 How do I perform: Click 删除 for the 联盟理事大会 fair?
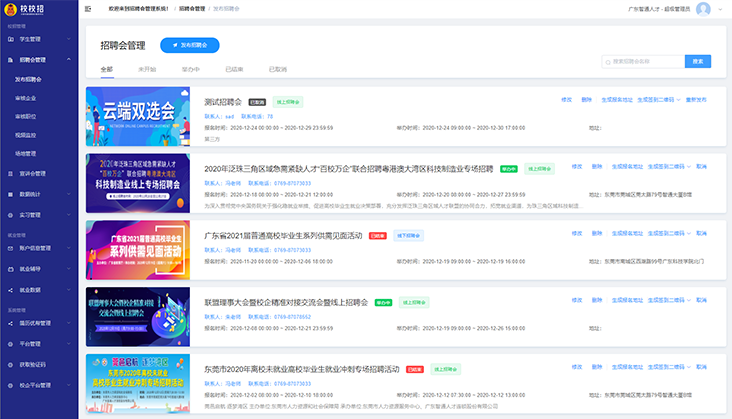pos(597,300)
